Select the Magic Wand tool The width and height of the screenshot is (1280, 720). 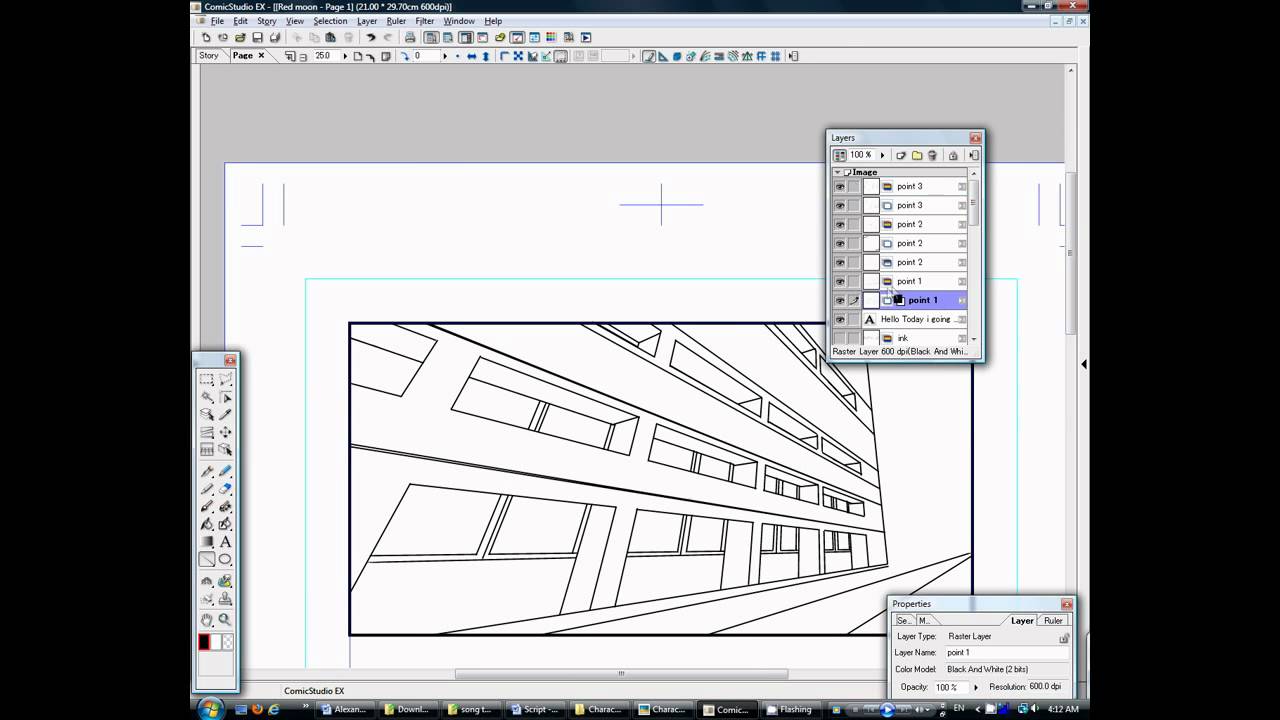(206, 397)
